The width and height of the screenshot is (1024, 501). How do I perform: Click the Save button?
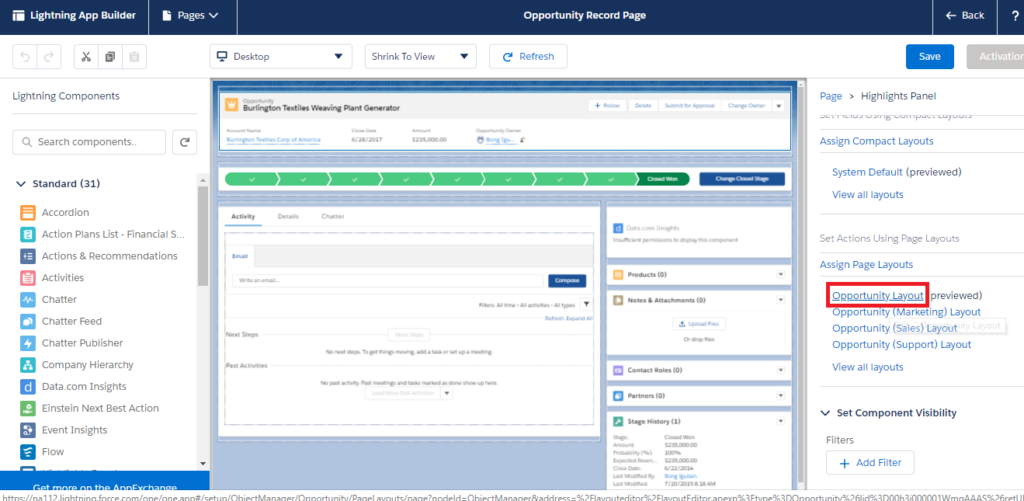[x=929, y=57]
